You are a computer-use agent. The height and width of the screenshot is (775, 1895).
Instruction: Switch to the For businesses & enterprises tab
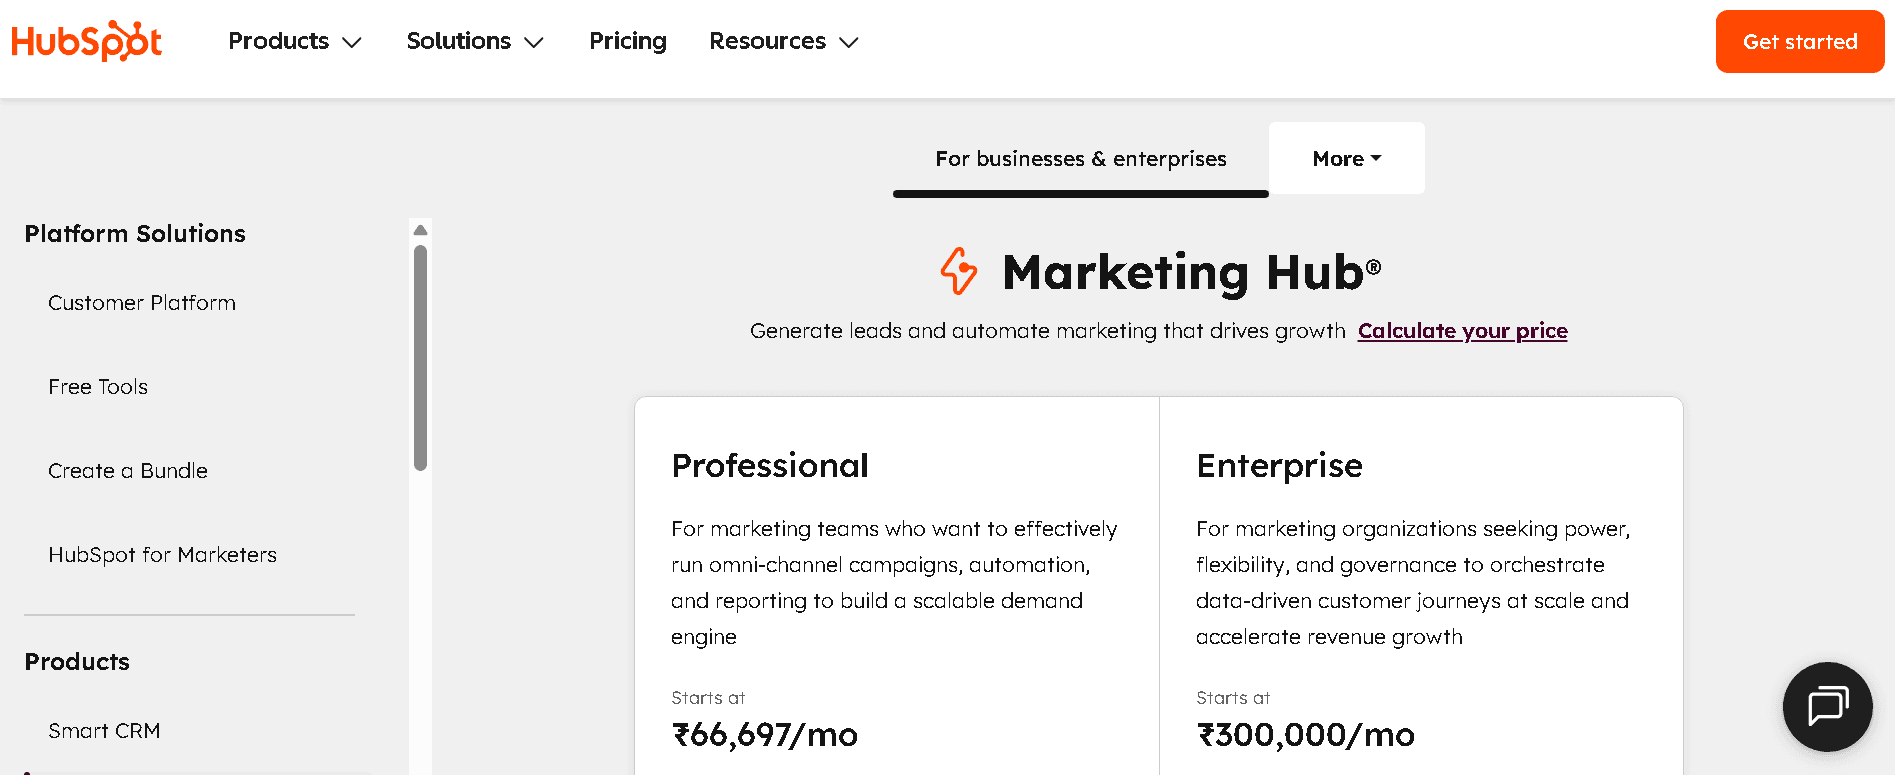(1080, 158)
